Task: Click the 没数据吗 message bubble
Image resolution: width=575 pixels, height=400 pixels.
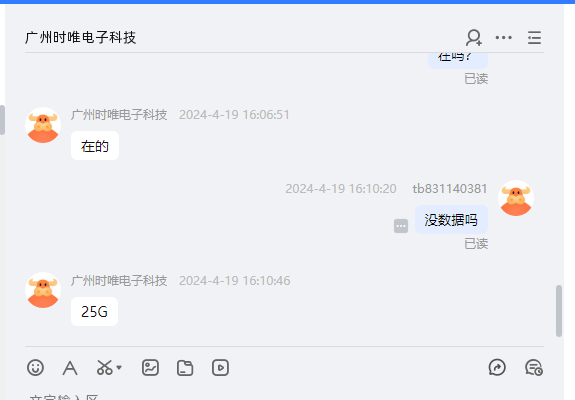Action: point(451,220)
